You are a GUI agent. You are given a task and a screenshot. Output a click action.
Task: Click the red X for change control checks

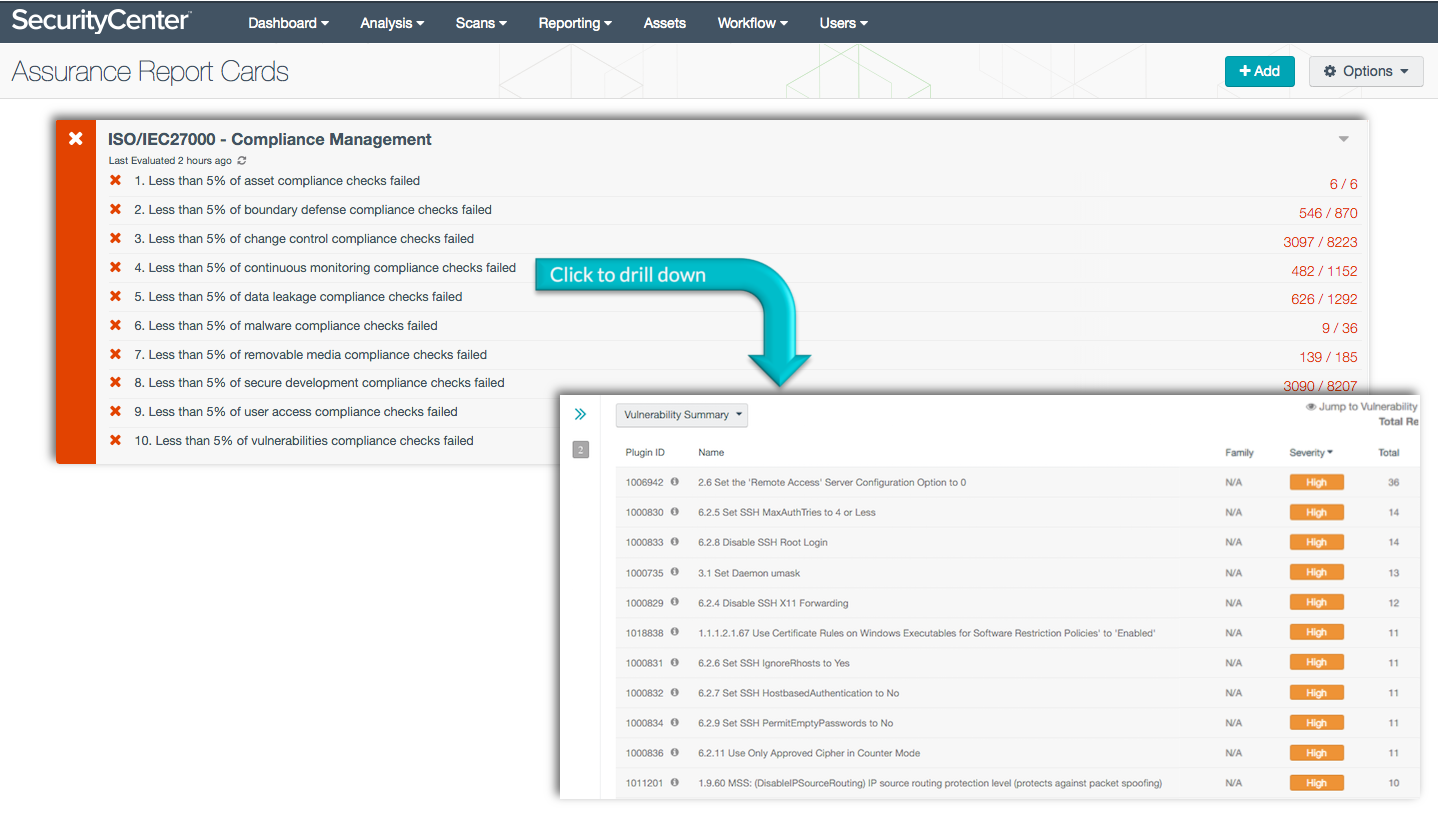(x=115, y=239)
